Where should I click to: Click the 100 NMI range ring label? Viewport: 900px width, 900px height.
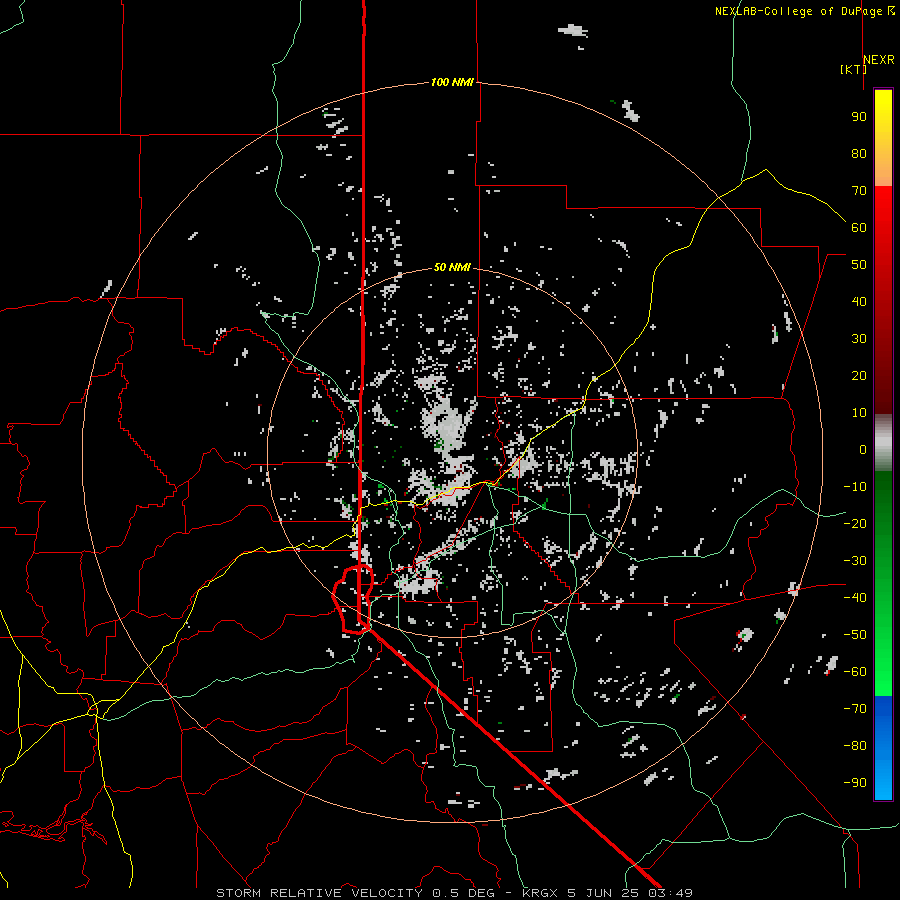point(452,83)
